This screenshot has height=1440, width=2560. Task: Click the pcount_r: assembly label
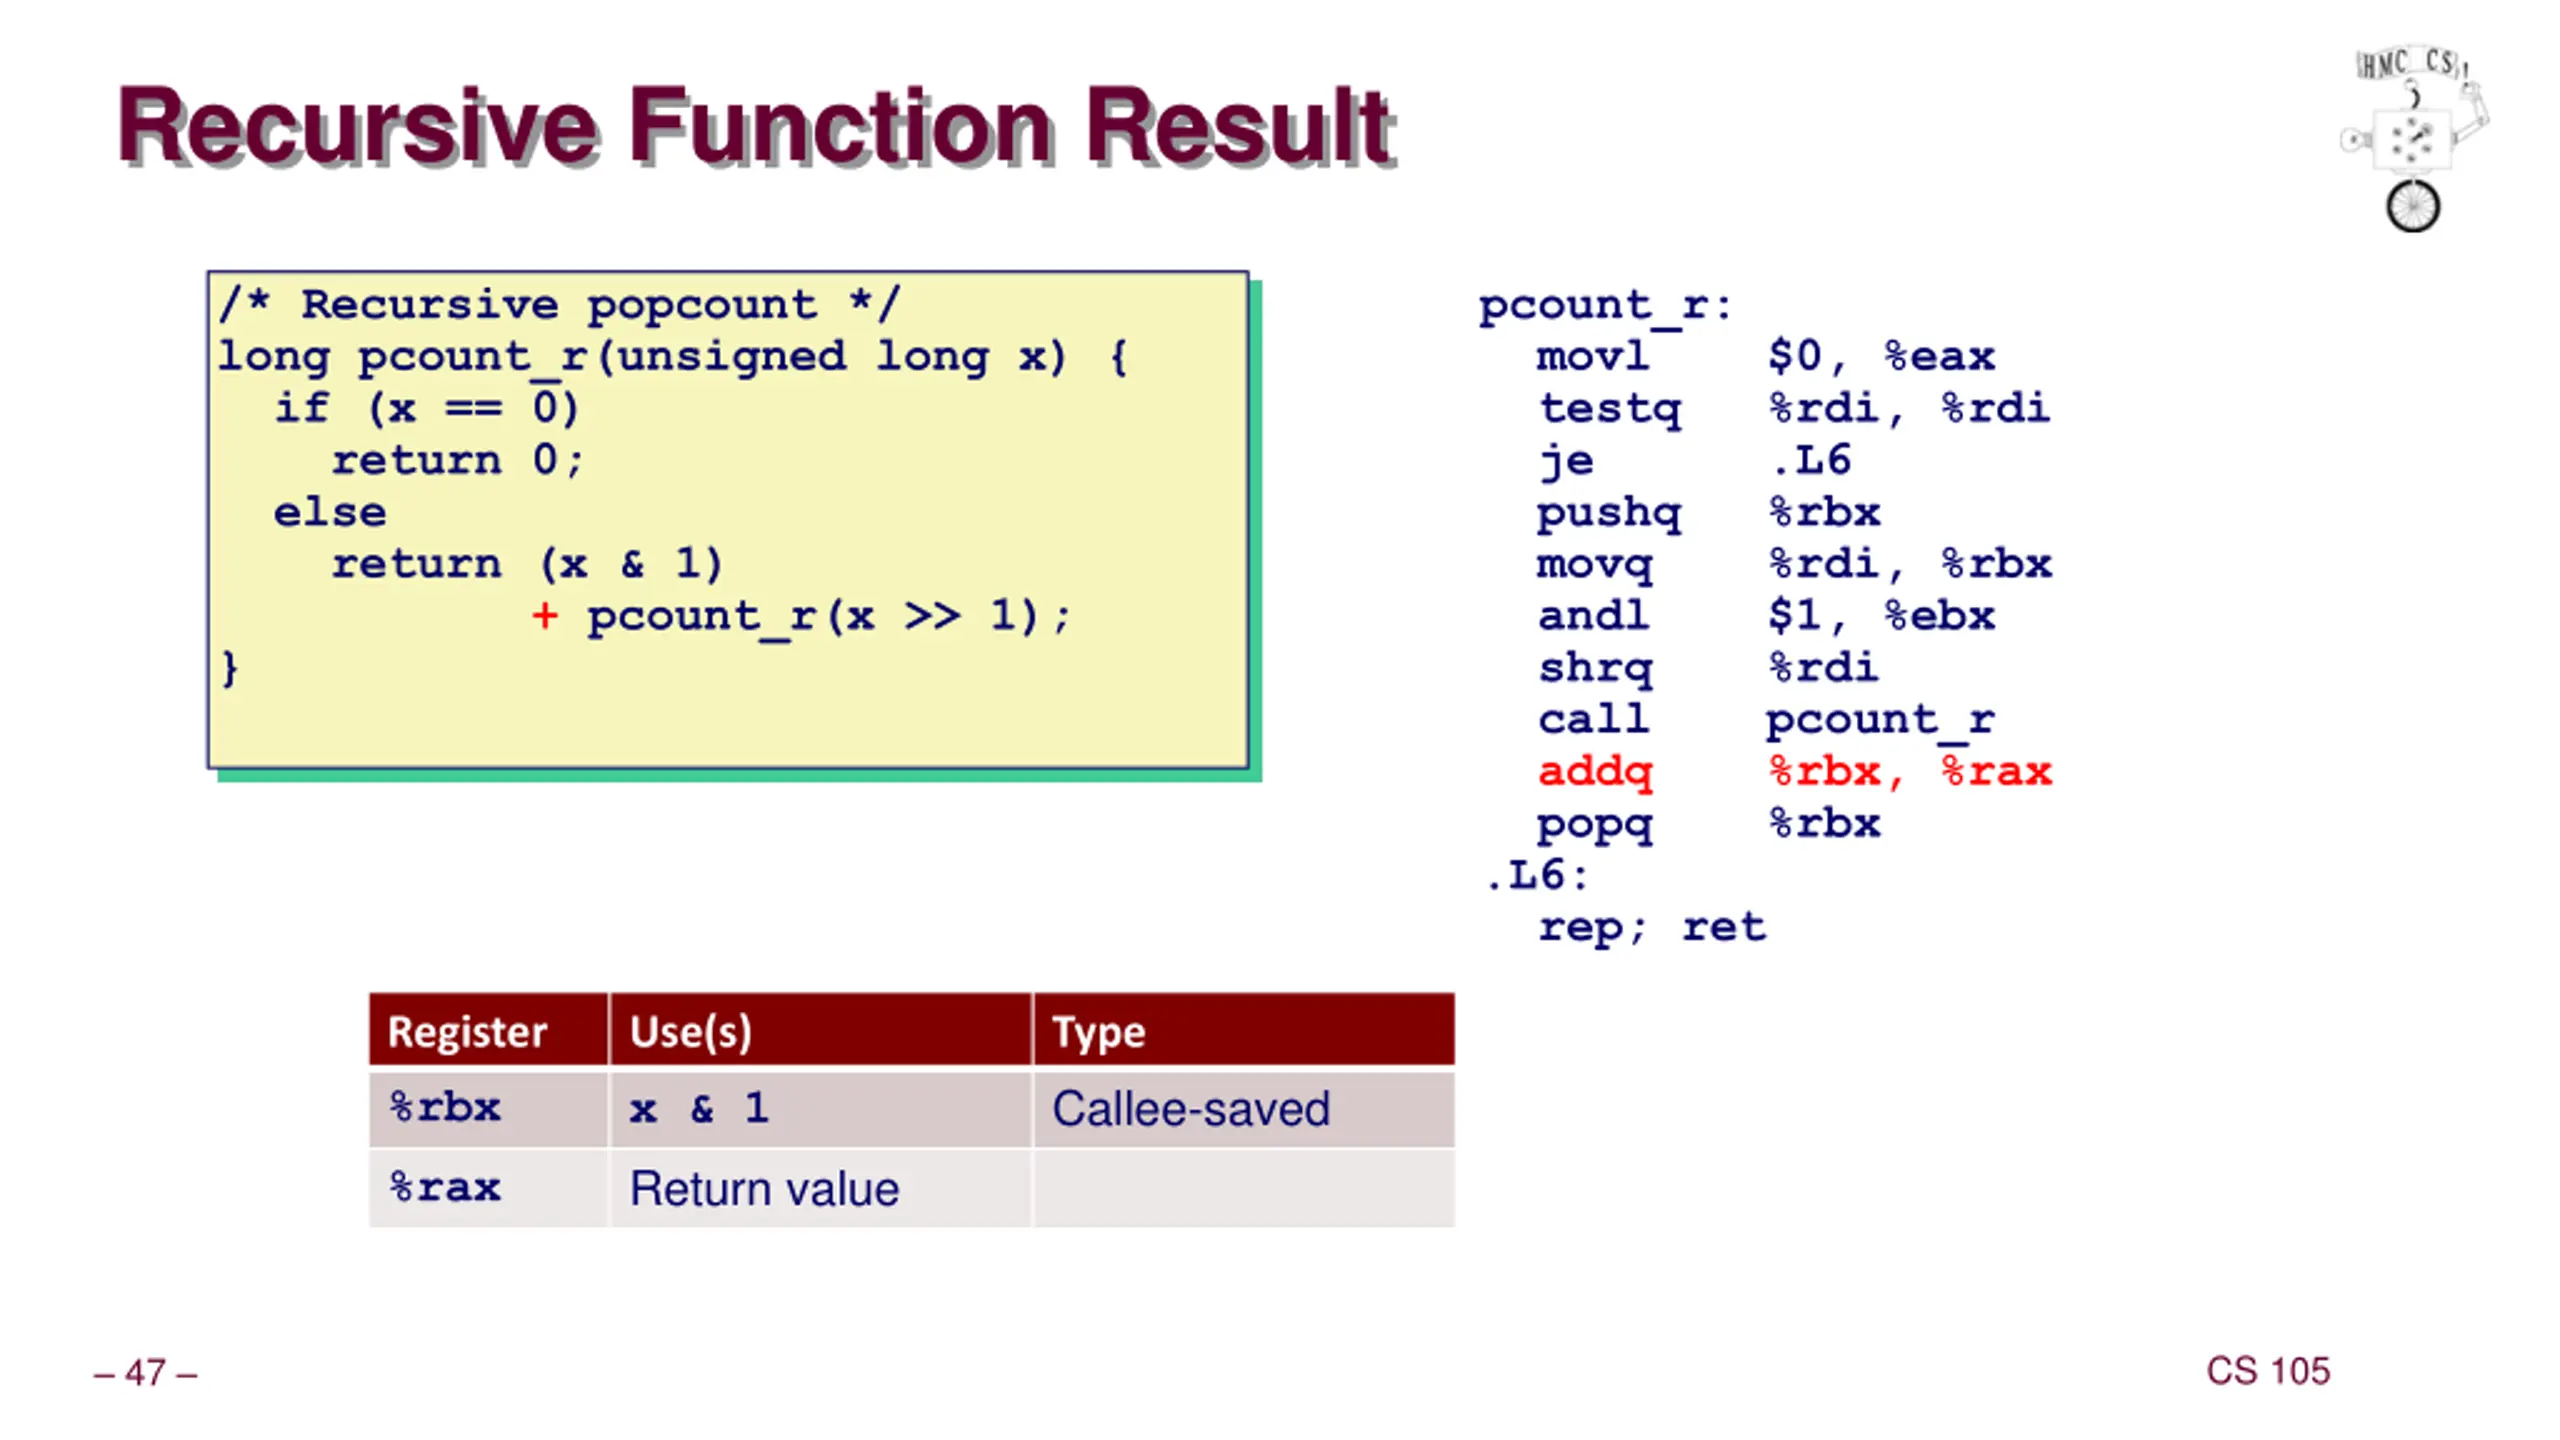[1605, 305]
